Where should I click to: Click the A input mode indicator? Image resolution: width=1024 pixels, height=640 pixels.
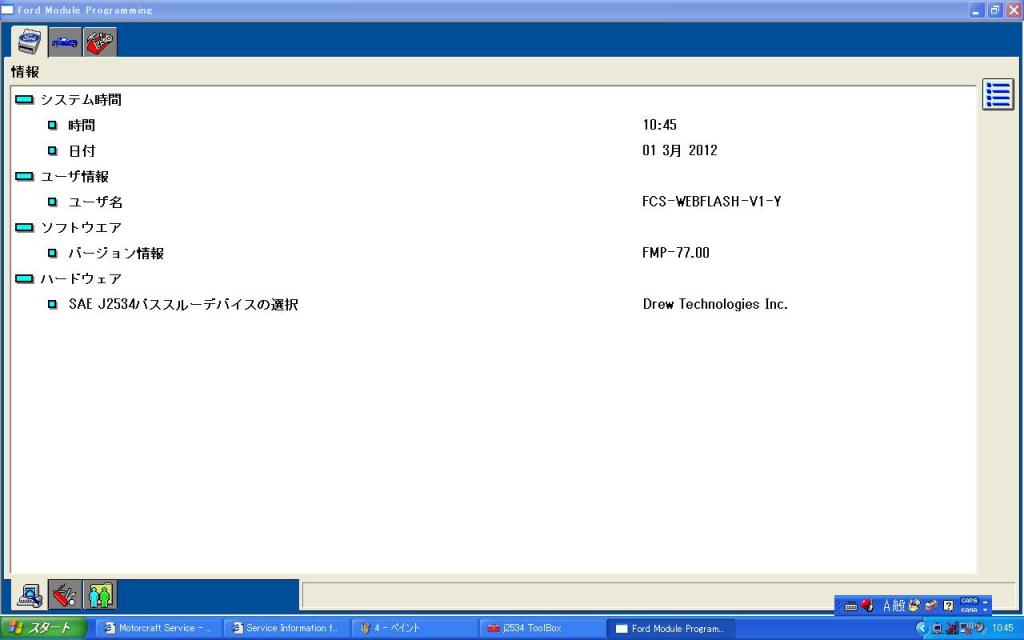887,605
